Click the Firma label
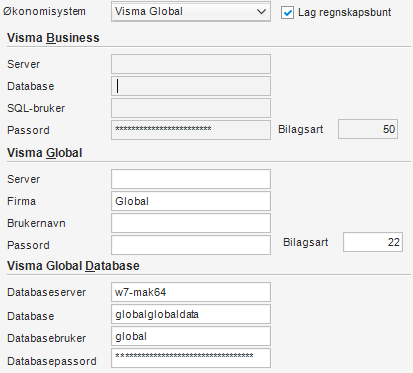The height and width of the screenshot is (373, 413). [21, 201]
